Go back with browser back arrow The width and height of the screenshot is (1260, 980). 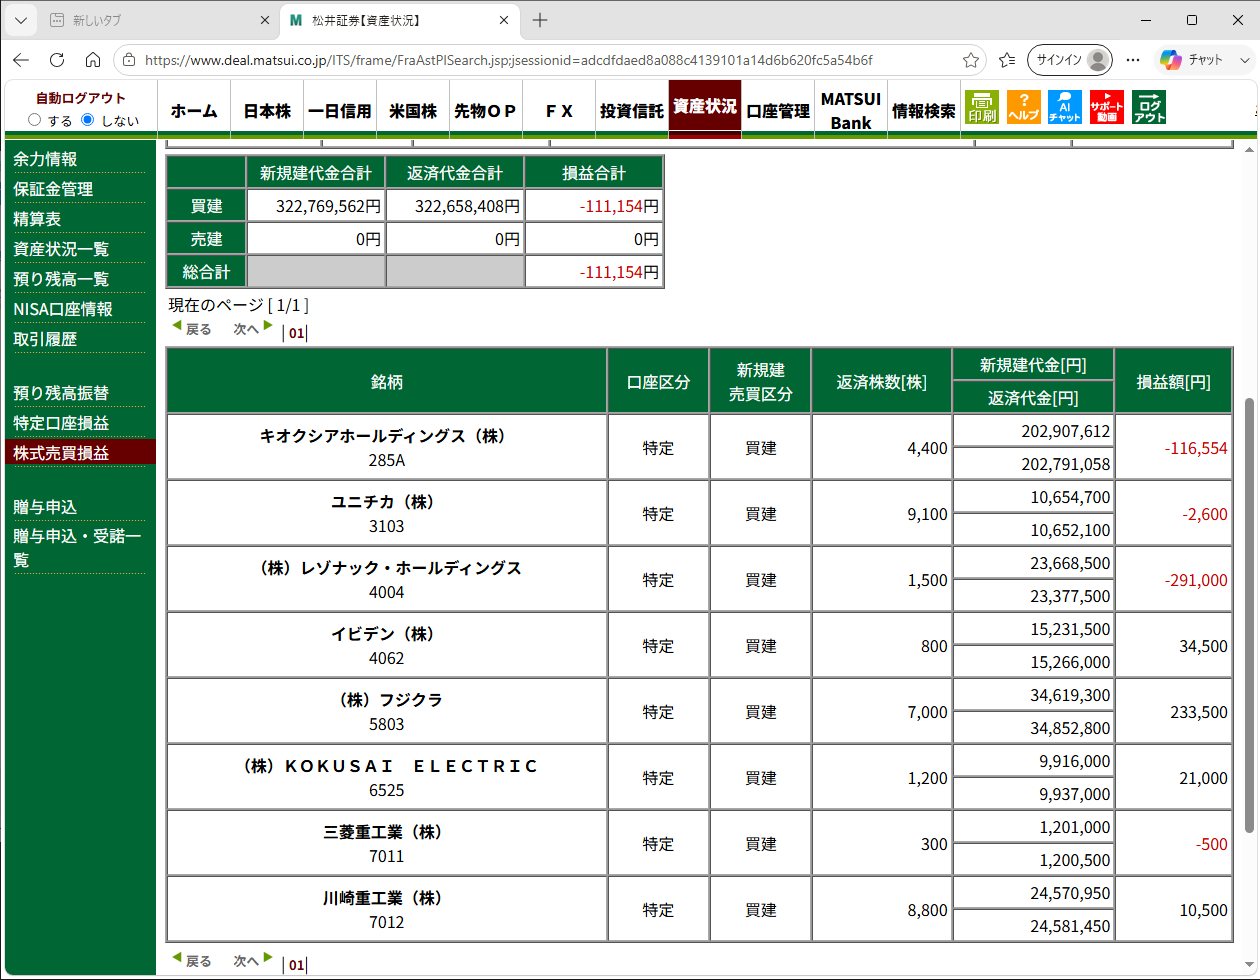point(21,60)
